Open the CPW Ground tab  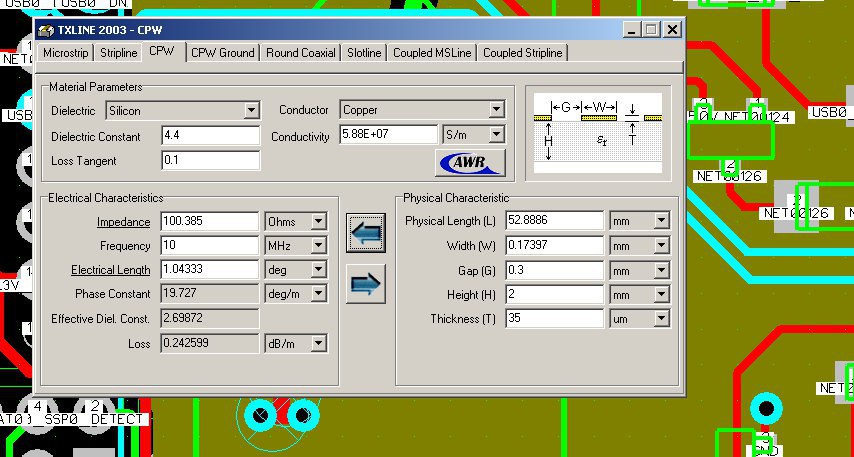[x=223, y=53]
